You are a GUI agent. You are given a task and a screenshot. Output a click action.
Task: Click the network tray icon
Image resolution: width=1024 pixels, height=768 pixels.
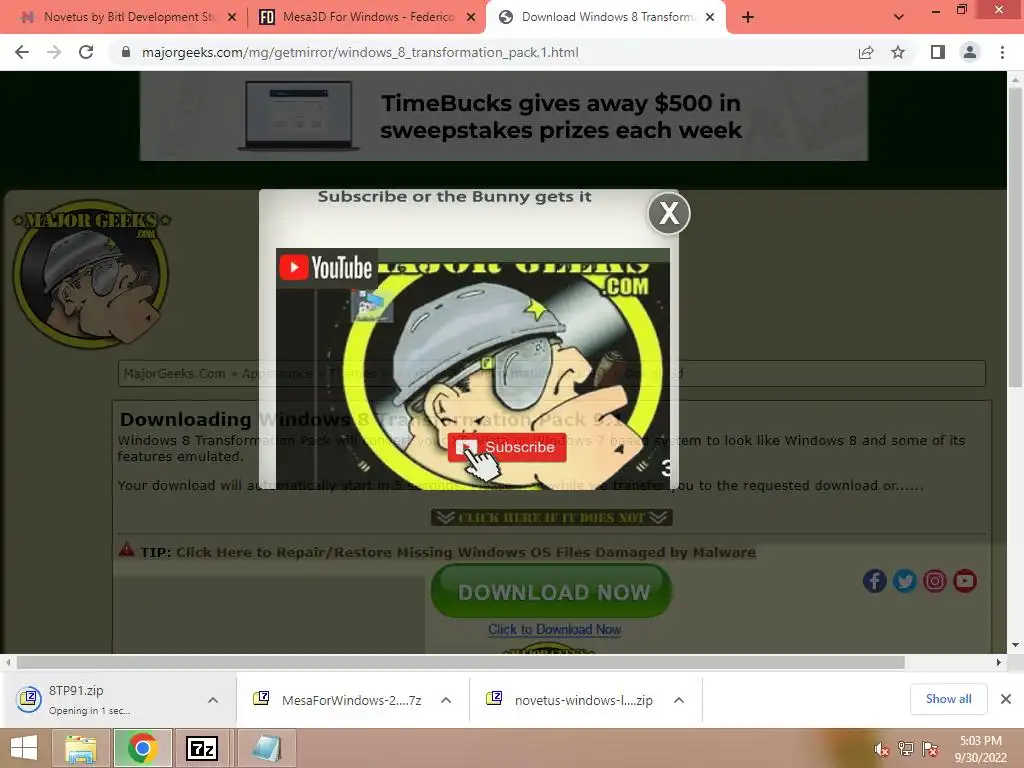click(x=906, y=749)
